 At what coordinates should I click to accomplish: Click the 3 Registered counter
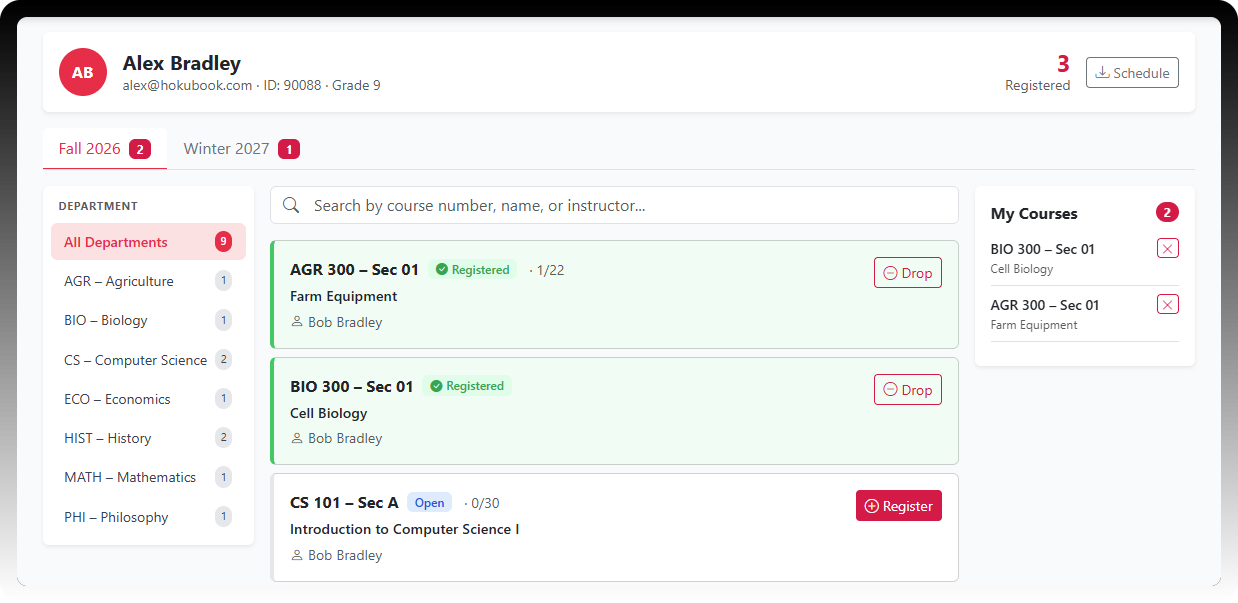tap(1038, 73)
